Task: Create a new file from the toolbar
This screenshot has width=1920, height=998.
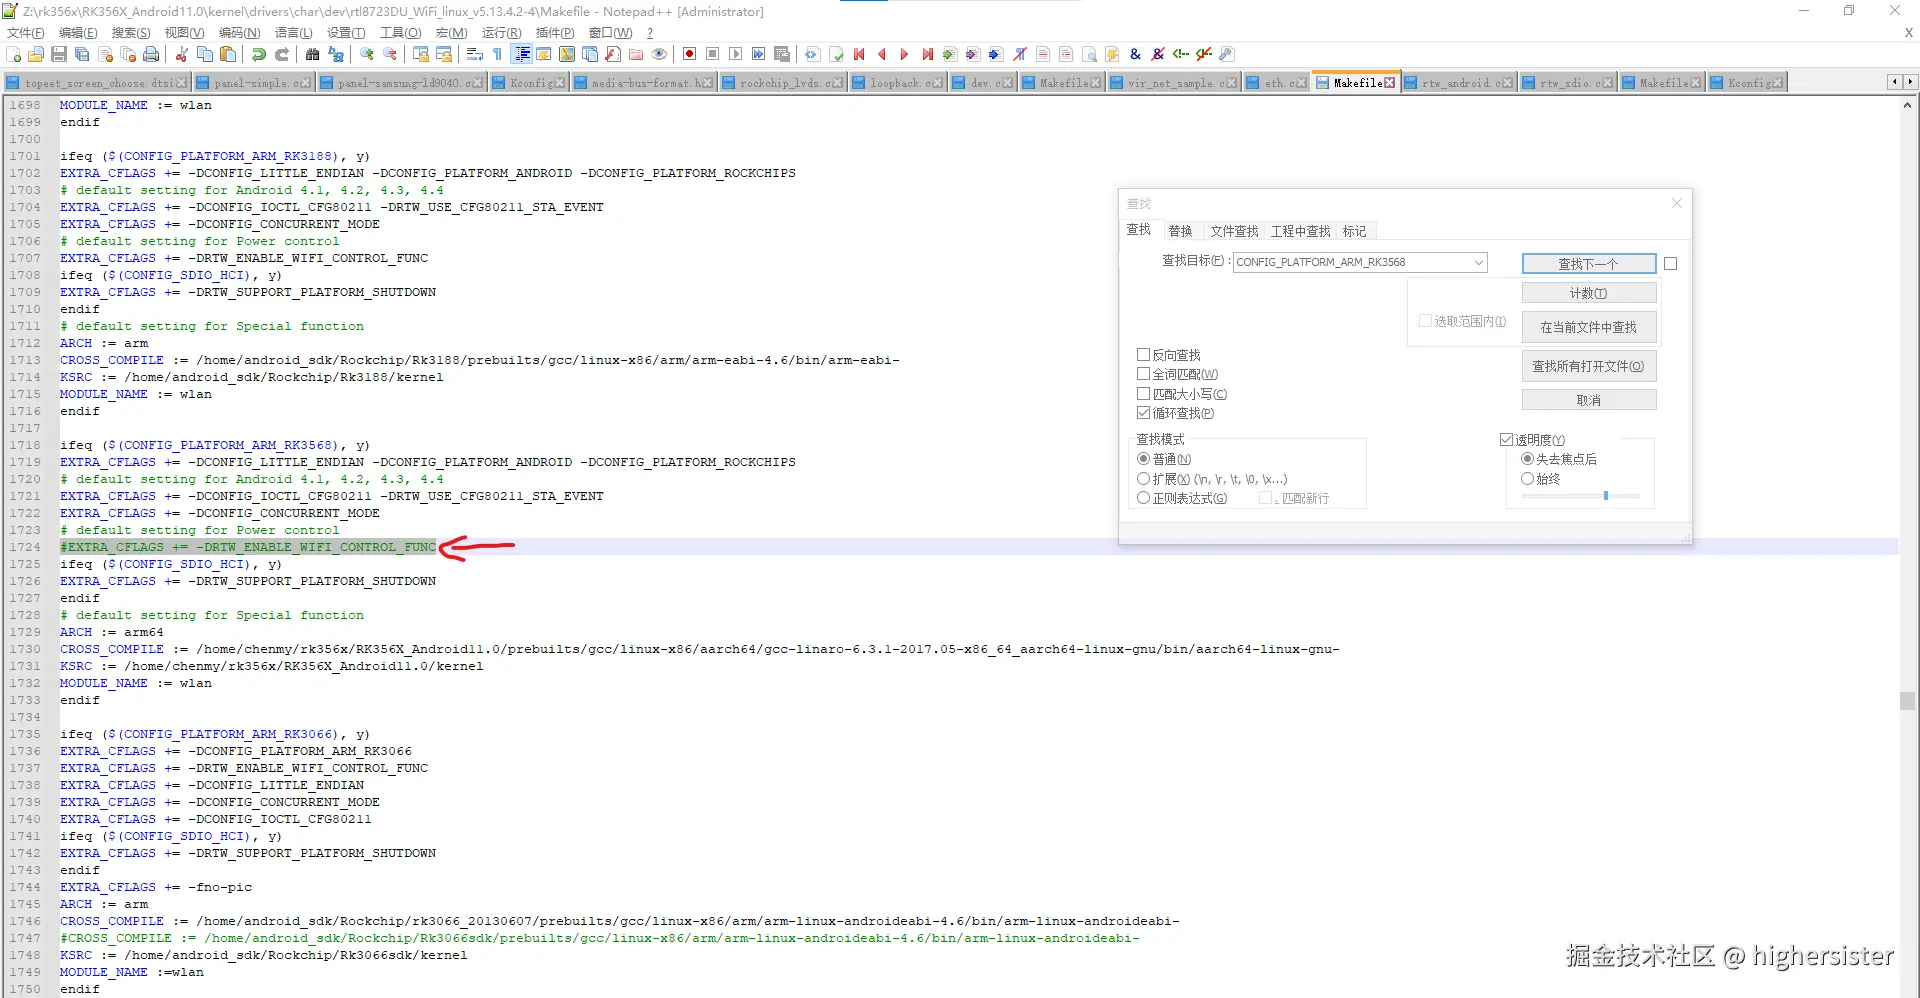Action: (x=14, y=54)
